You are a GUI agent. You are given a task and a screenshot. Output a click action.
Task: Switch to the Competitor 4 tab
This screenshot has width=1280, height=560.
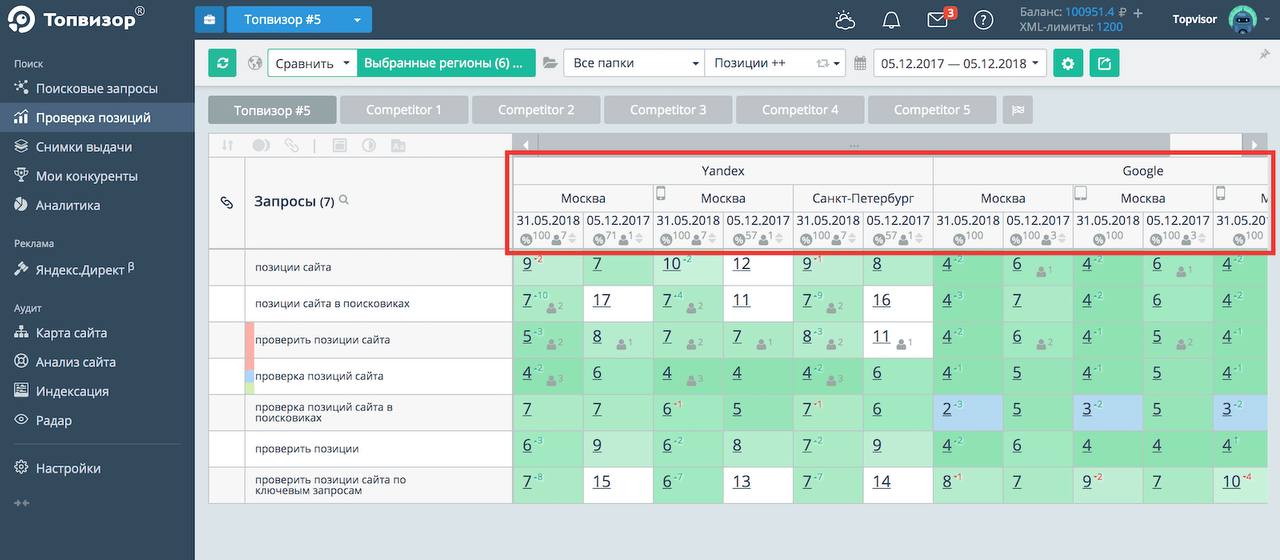pos(800,110)
